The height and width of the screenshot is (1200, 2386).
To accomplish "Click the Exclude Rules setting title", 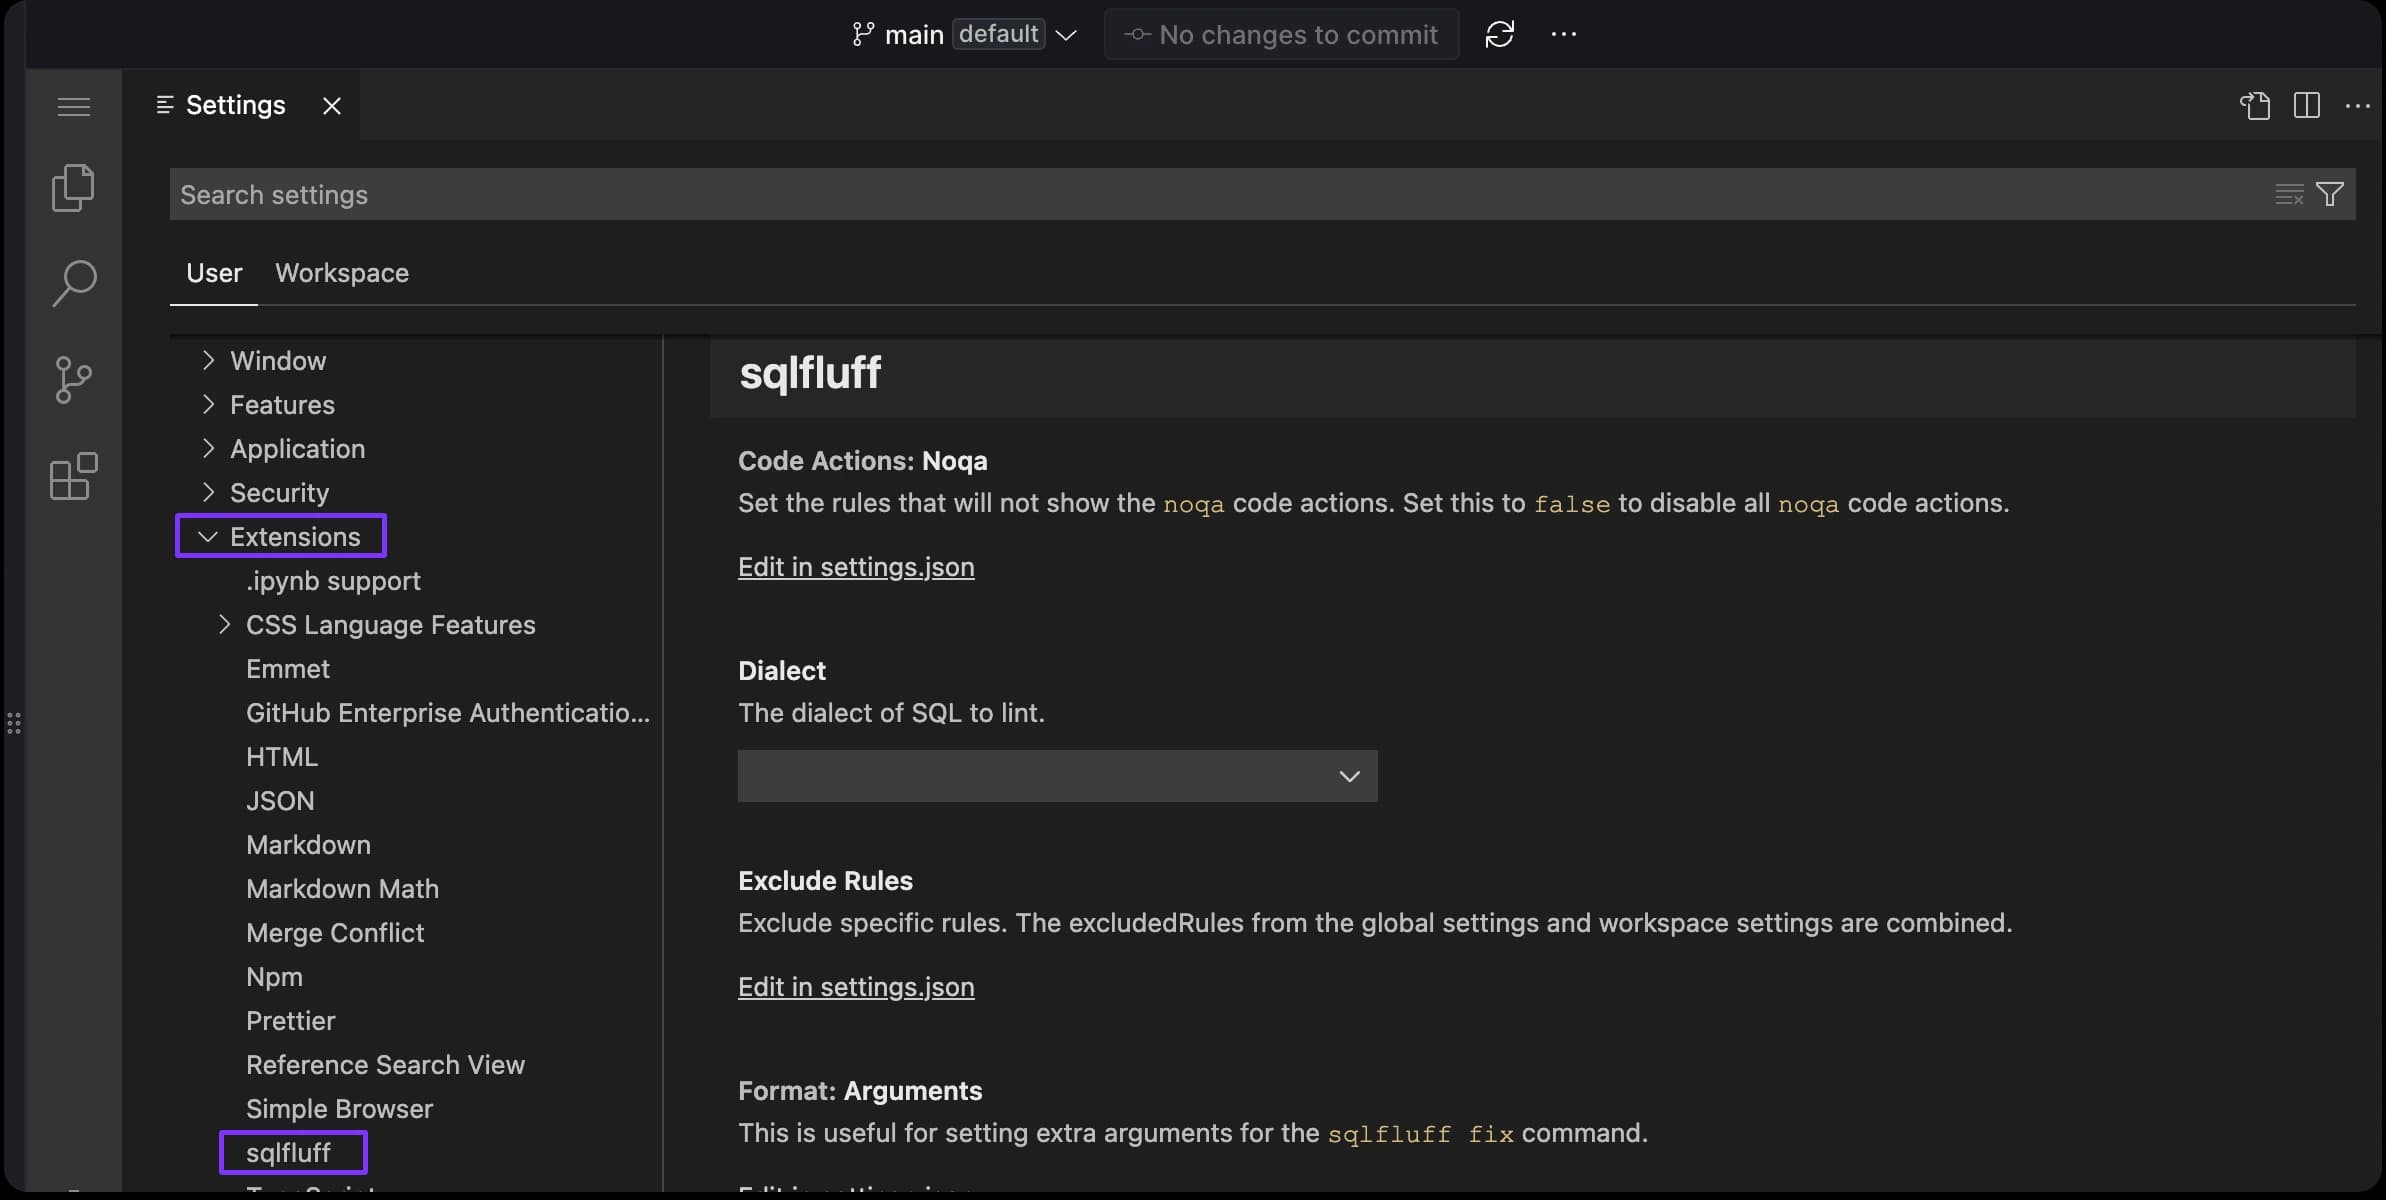I will 825,880.
